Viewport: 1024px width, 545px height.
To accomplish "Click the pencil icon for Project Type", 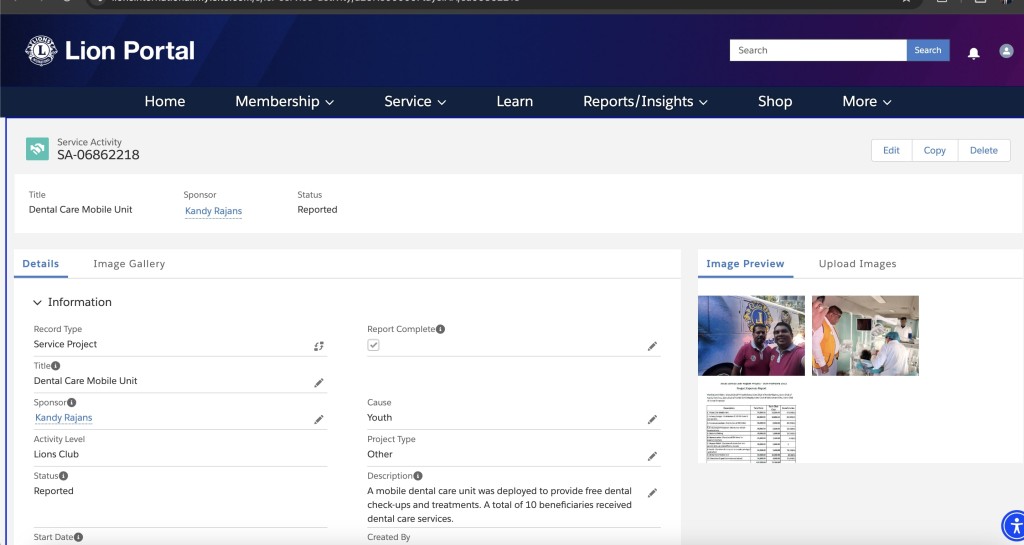I will 652,456.
